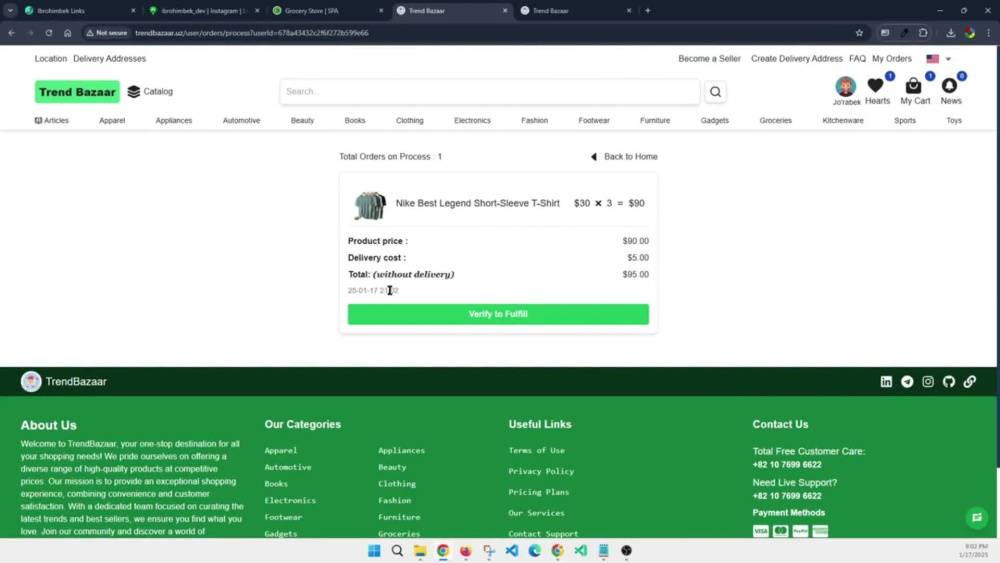Open the browser extensions puzzle icon
1000x563 pixels.
tap(923, 33)
